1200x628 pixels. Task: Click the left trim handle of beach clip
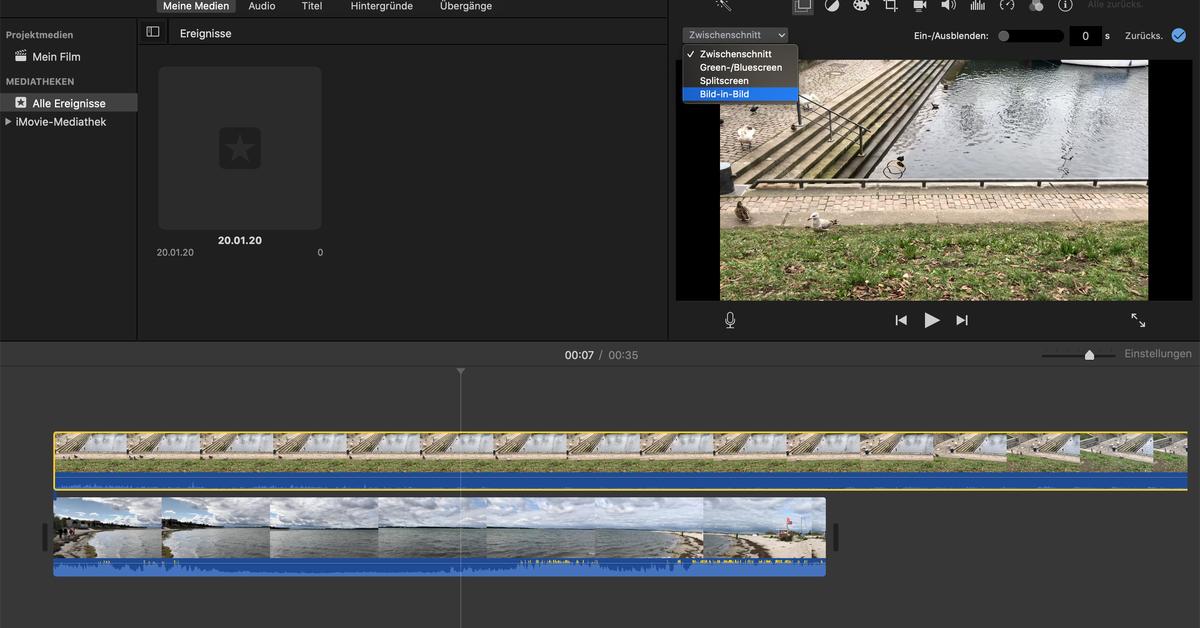(x=45, y=537)
